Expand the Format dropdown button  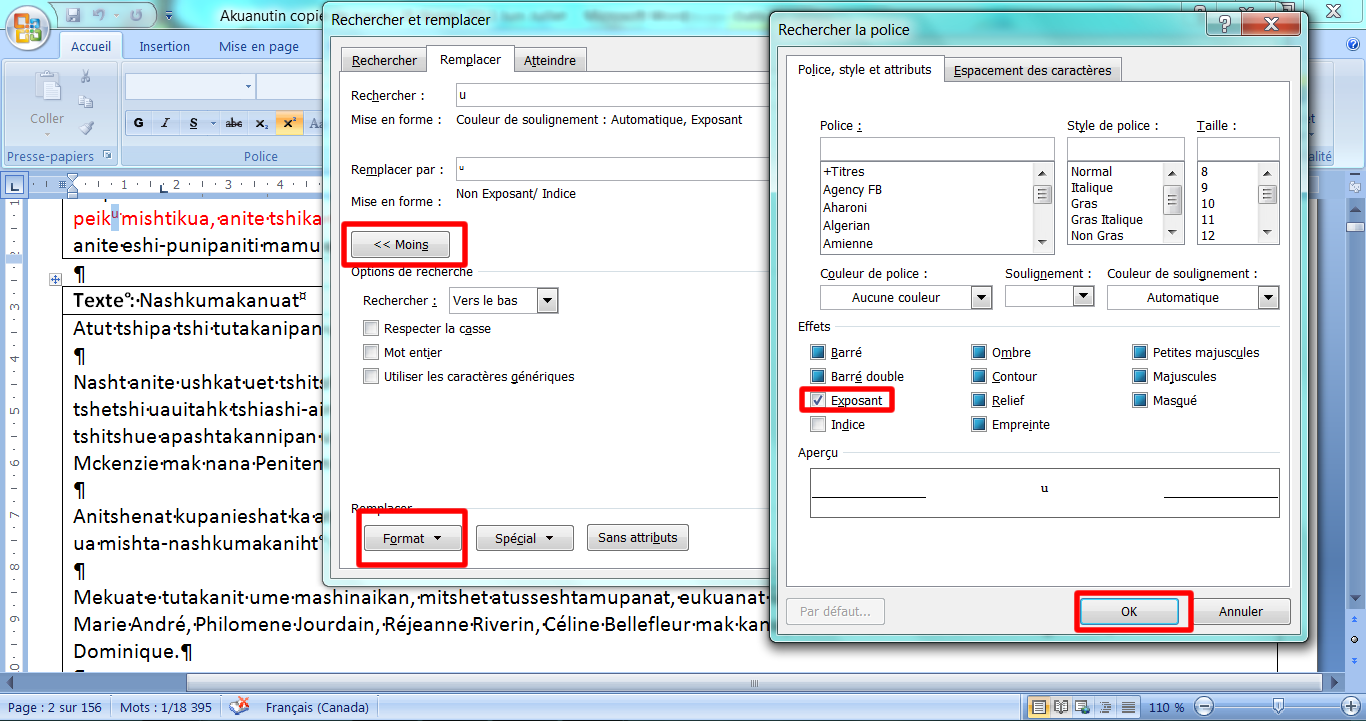click(x=412, y=538)
